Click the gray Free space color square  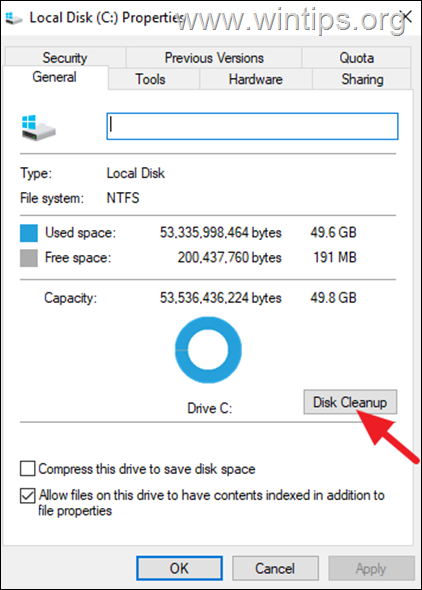29,258
